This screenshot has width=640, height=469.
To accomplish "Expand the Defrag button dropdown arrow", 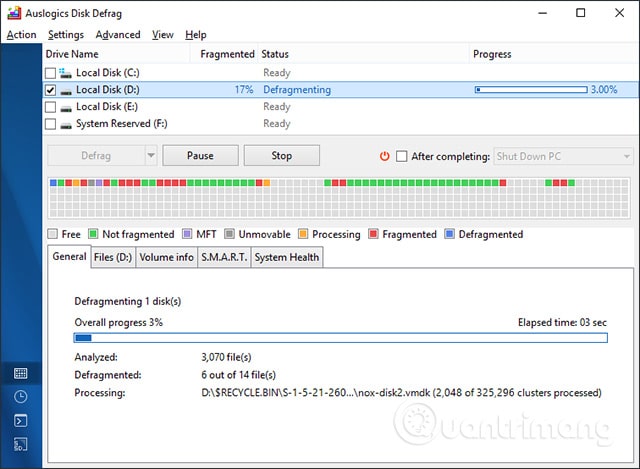I will (x=151, y=156).
